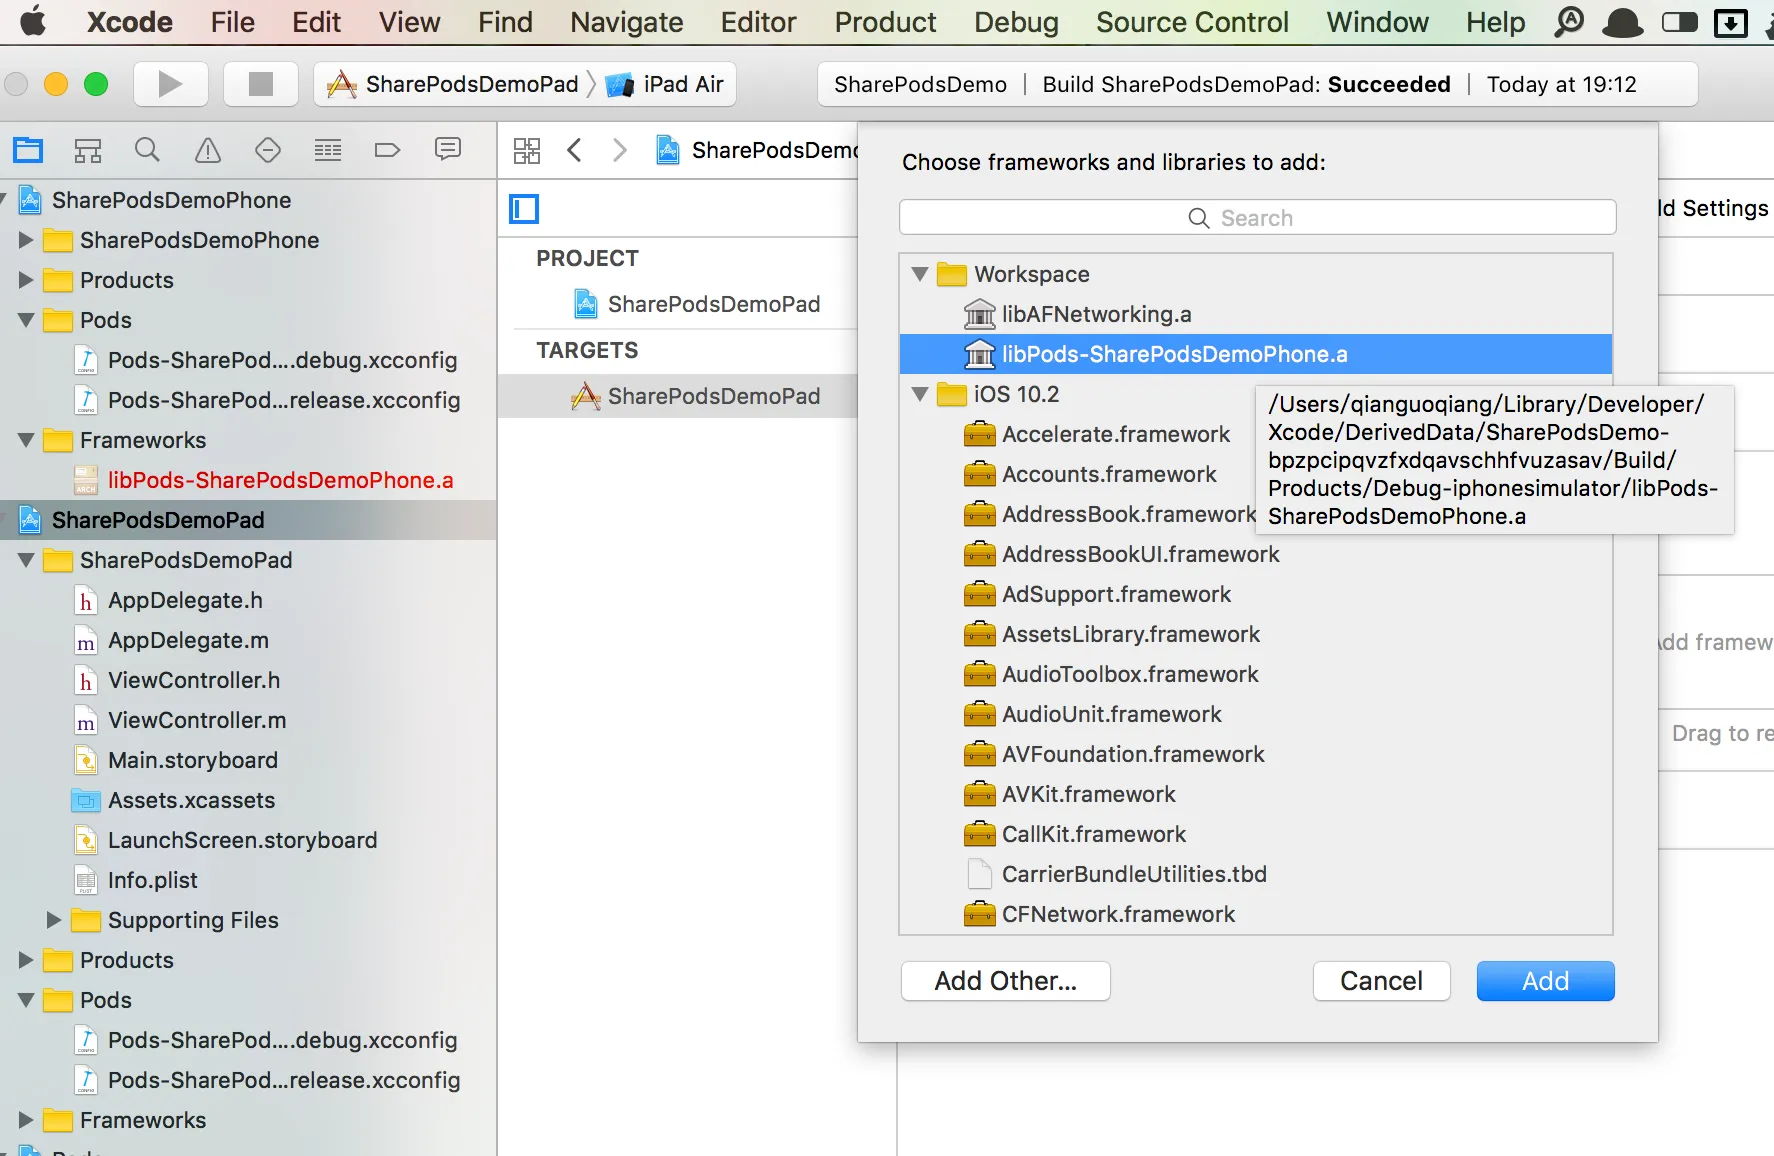This screenshot has width=1774, height=1156.
Task: Collapse the SharePodsDemoPad folder group
Action: click(x=26, y=560)
